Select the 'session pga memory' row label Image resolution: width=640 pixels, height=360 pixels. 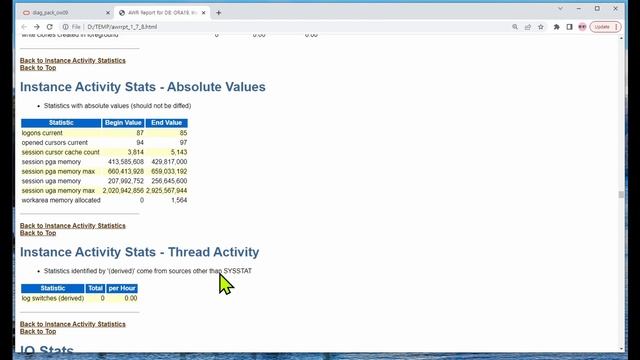coord(51,162)
